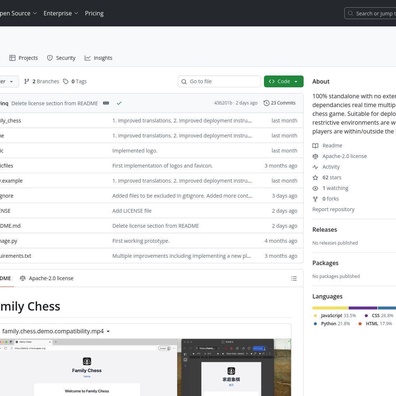Click the license scale icon in README tabs

point(22,278)
